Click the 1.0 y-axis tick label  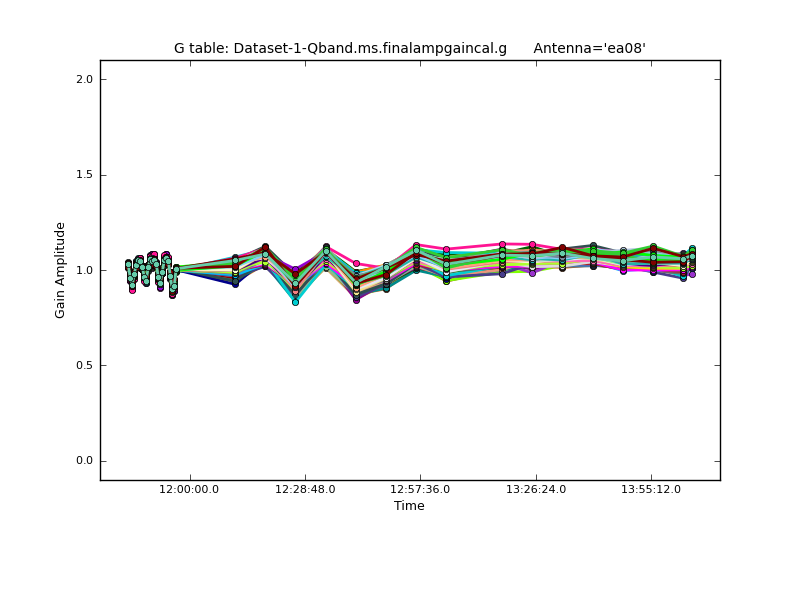[x=82, y=270]
